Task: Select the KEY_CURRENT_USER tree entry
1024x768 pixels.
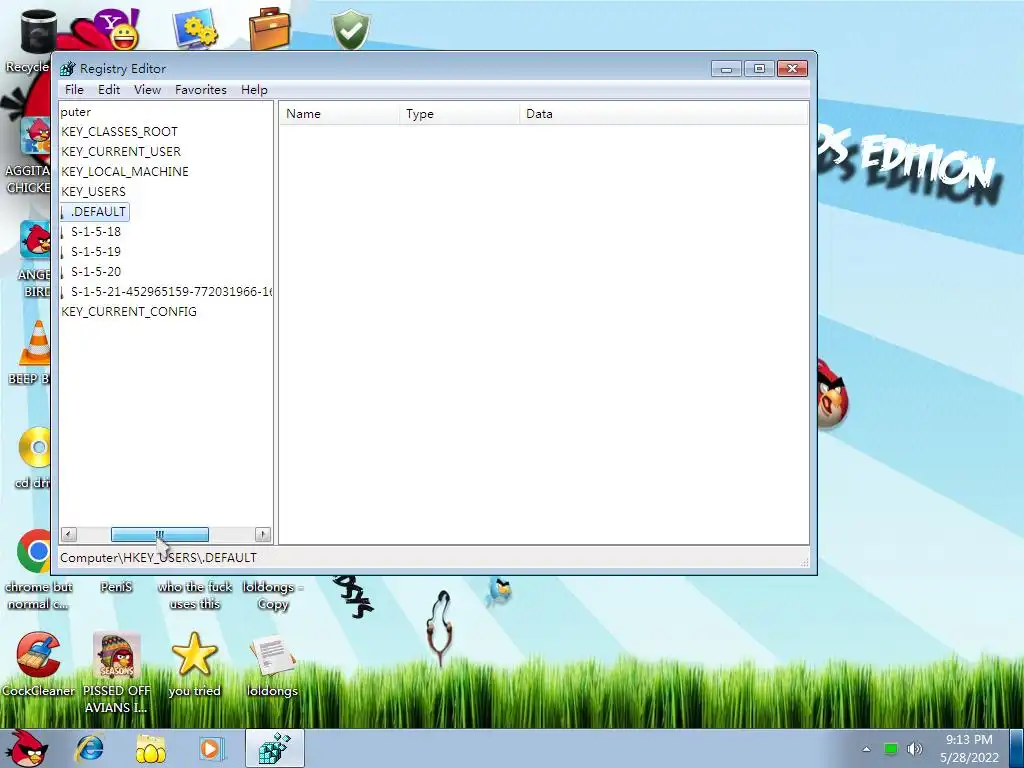Action: (121, 152)
